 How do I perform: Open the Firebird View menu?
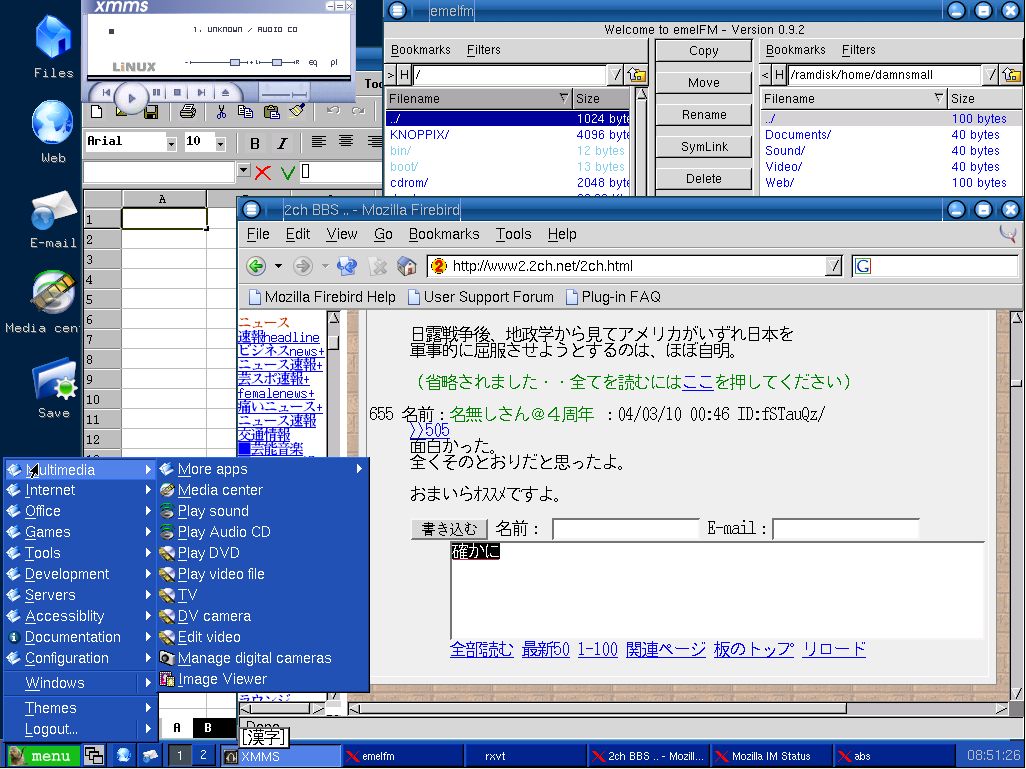point(342,234)
